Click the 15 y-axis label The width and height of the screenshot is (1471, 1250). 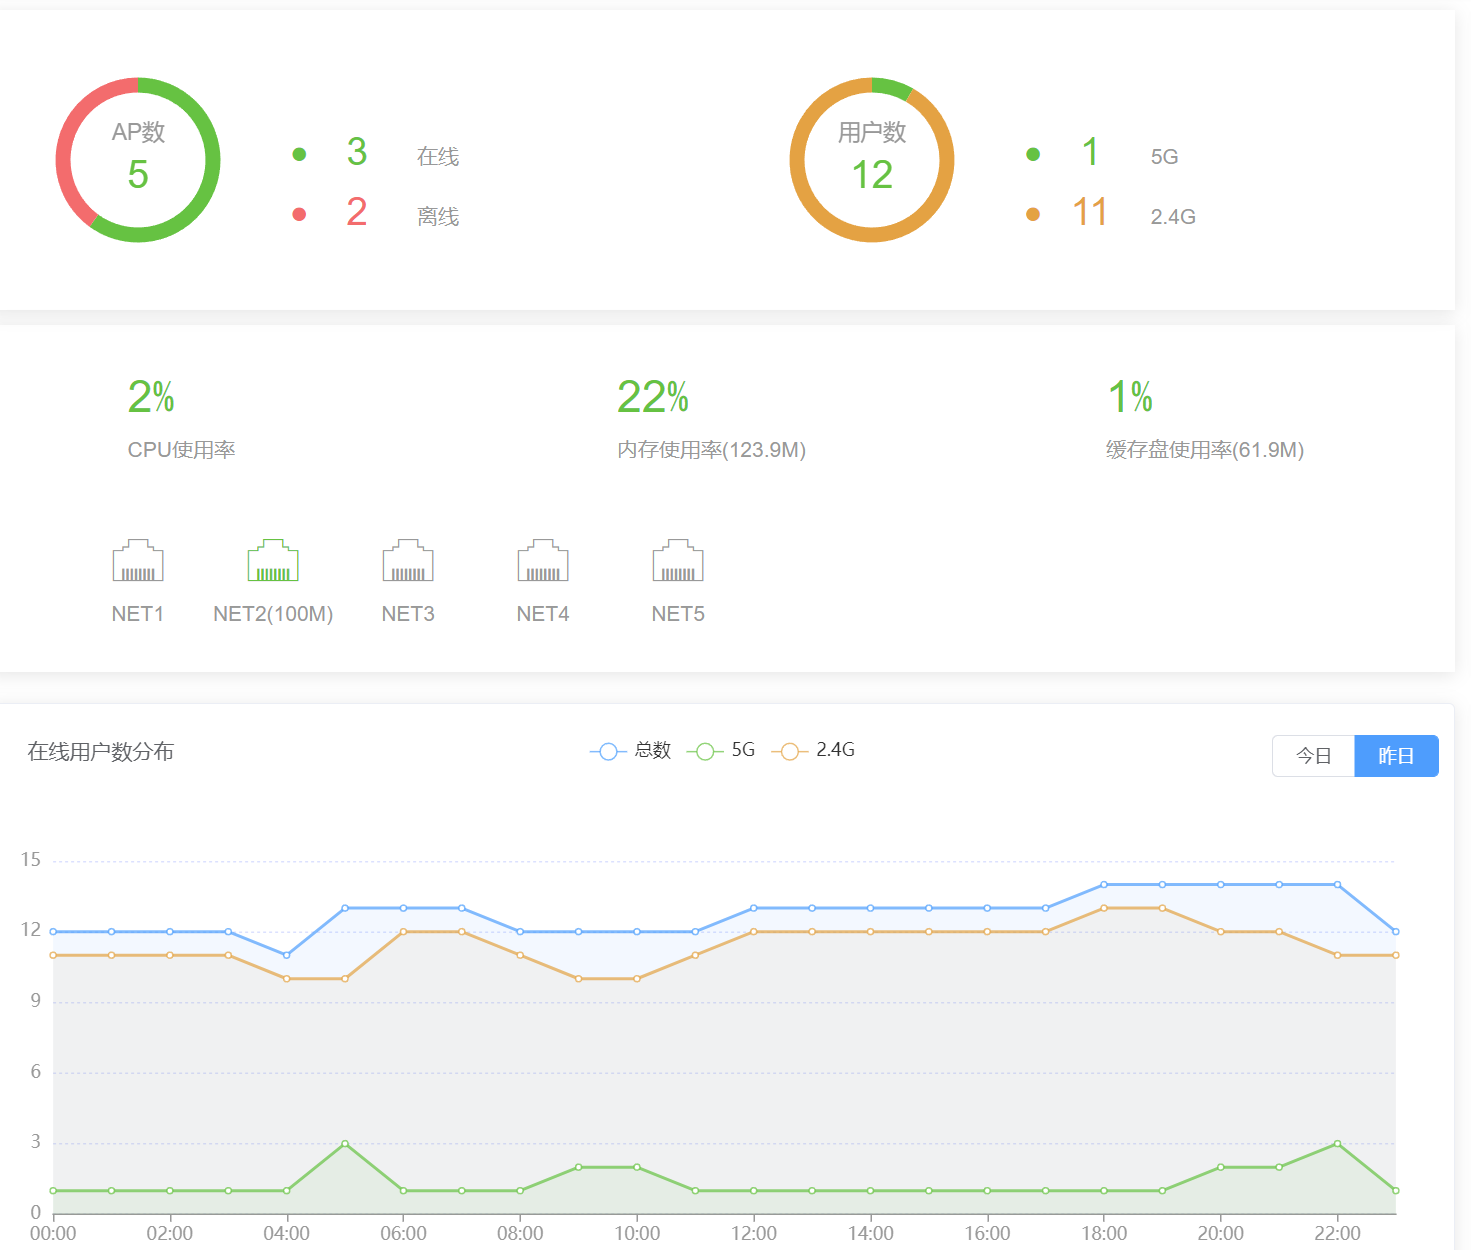31,860
